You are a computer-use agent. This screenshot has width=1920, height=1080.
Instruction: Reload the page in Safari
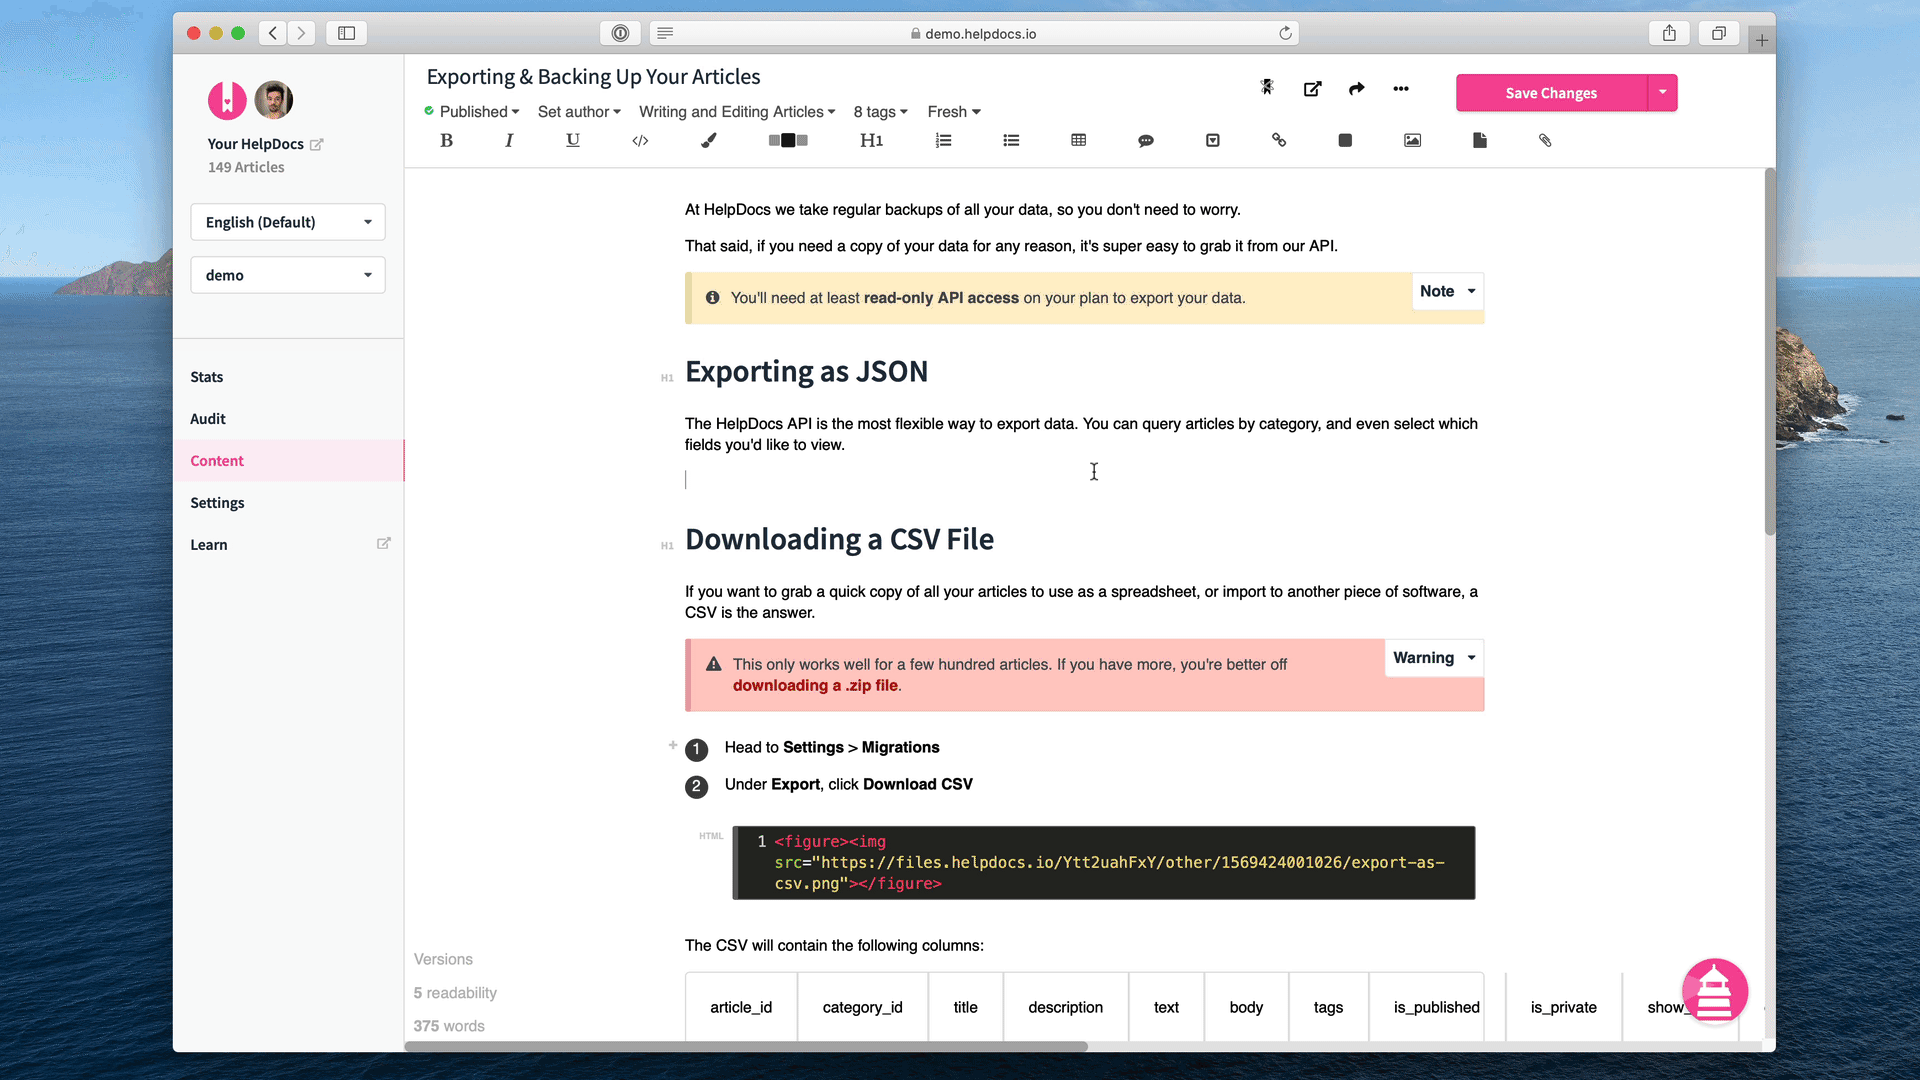point(1285,33)
